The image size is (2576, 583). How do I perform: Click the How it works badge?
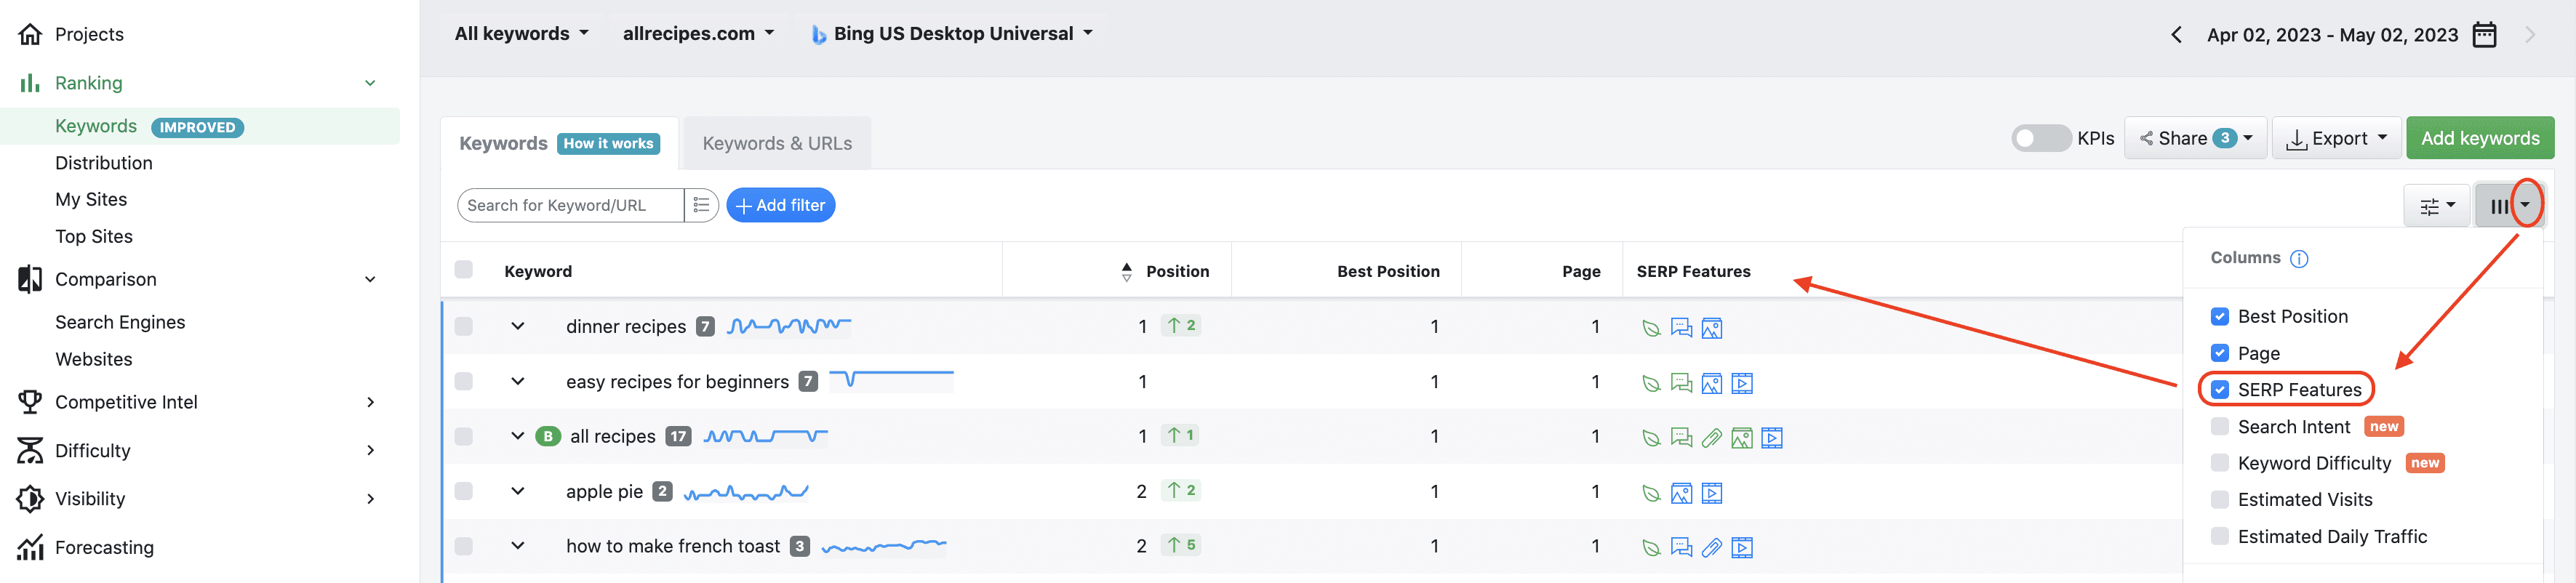(x=608, y=144)
